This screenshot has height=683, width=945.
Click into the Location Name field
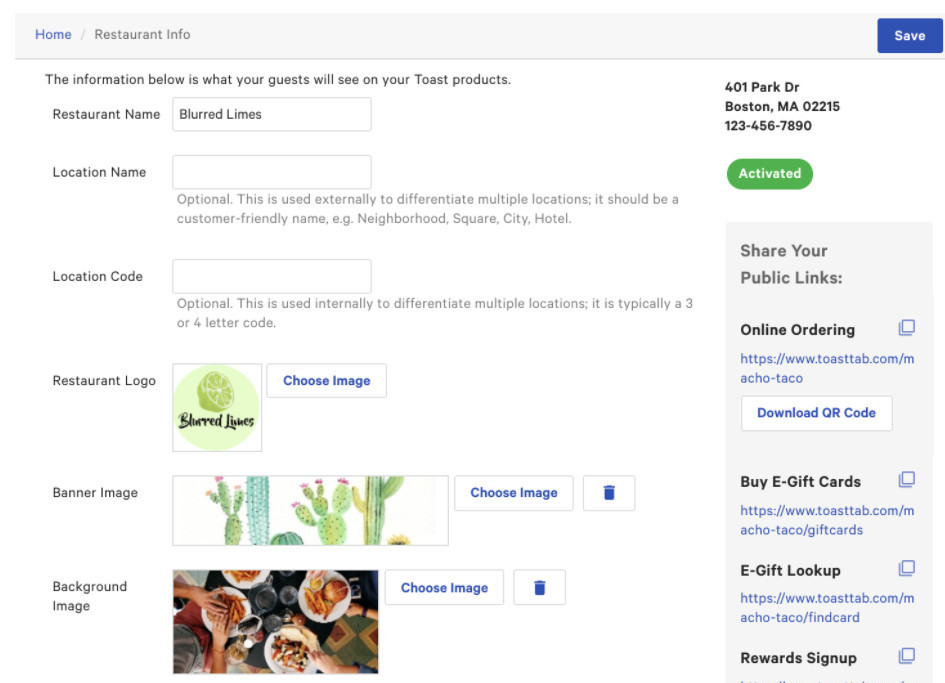tap(272, 172)
